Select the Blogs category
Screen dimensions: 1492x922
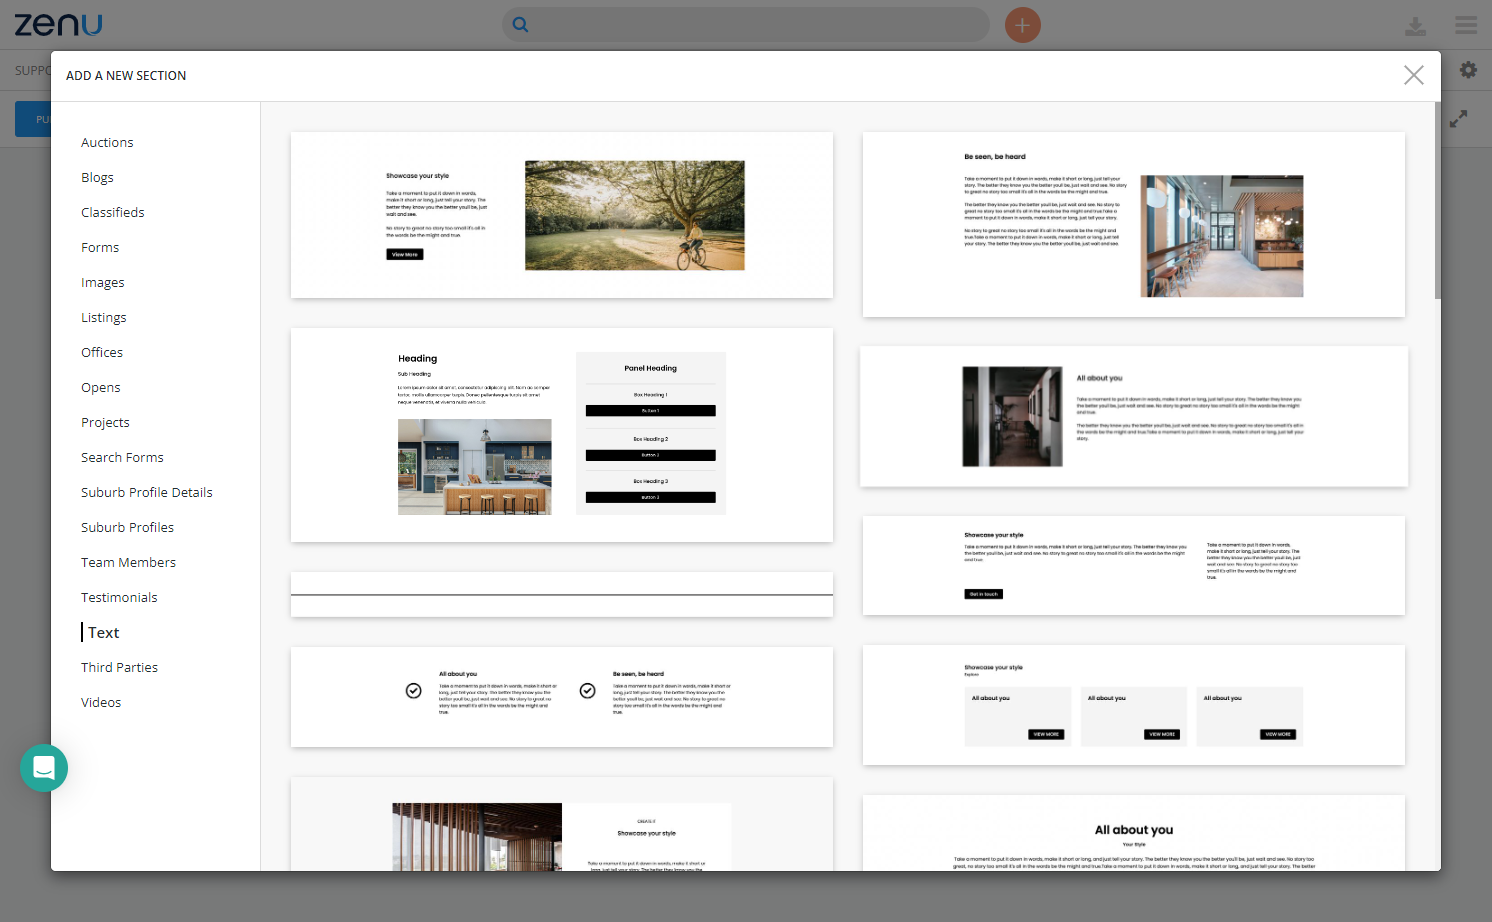click(97, 178)
